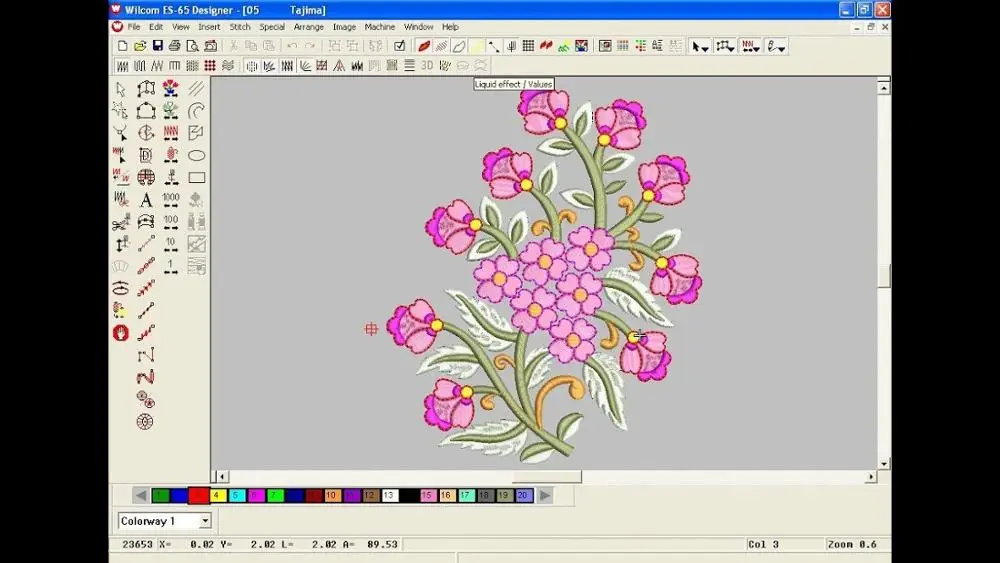Open the Arrange menu
The image size is (1000, 563).
click(309, 27)
